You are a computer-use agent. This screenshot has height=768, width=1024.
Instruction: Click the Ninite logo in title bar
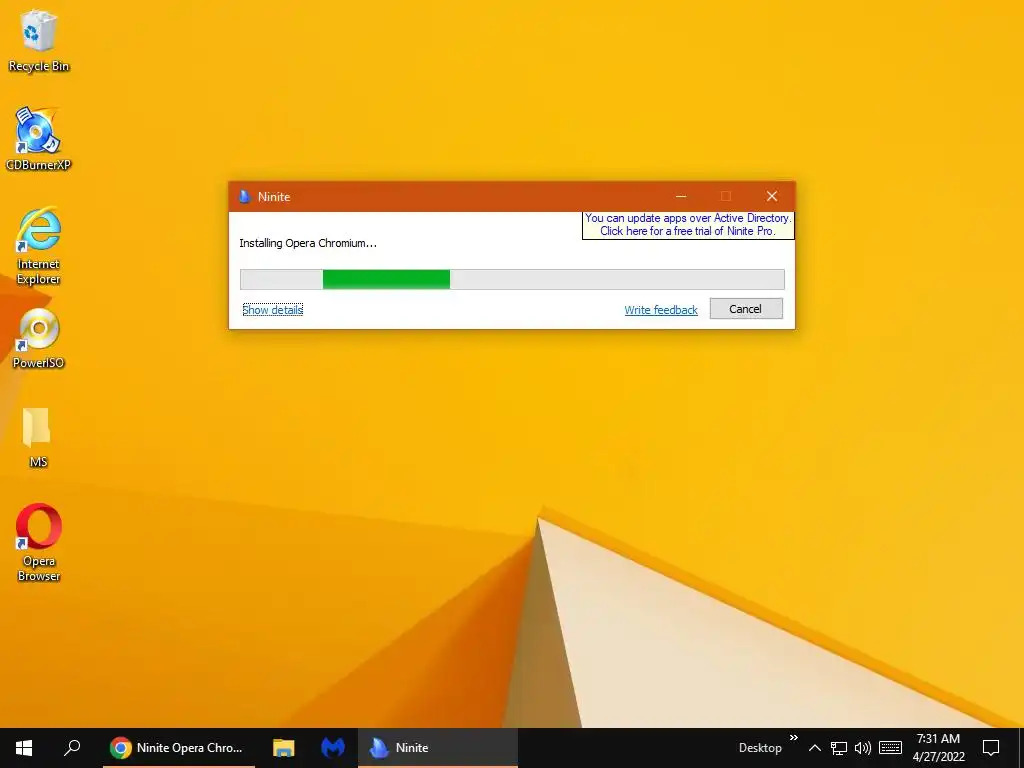click(245, 197)
